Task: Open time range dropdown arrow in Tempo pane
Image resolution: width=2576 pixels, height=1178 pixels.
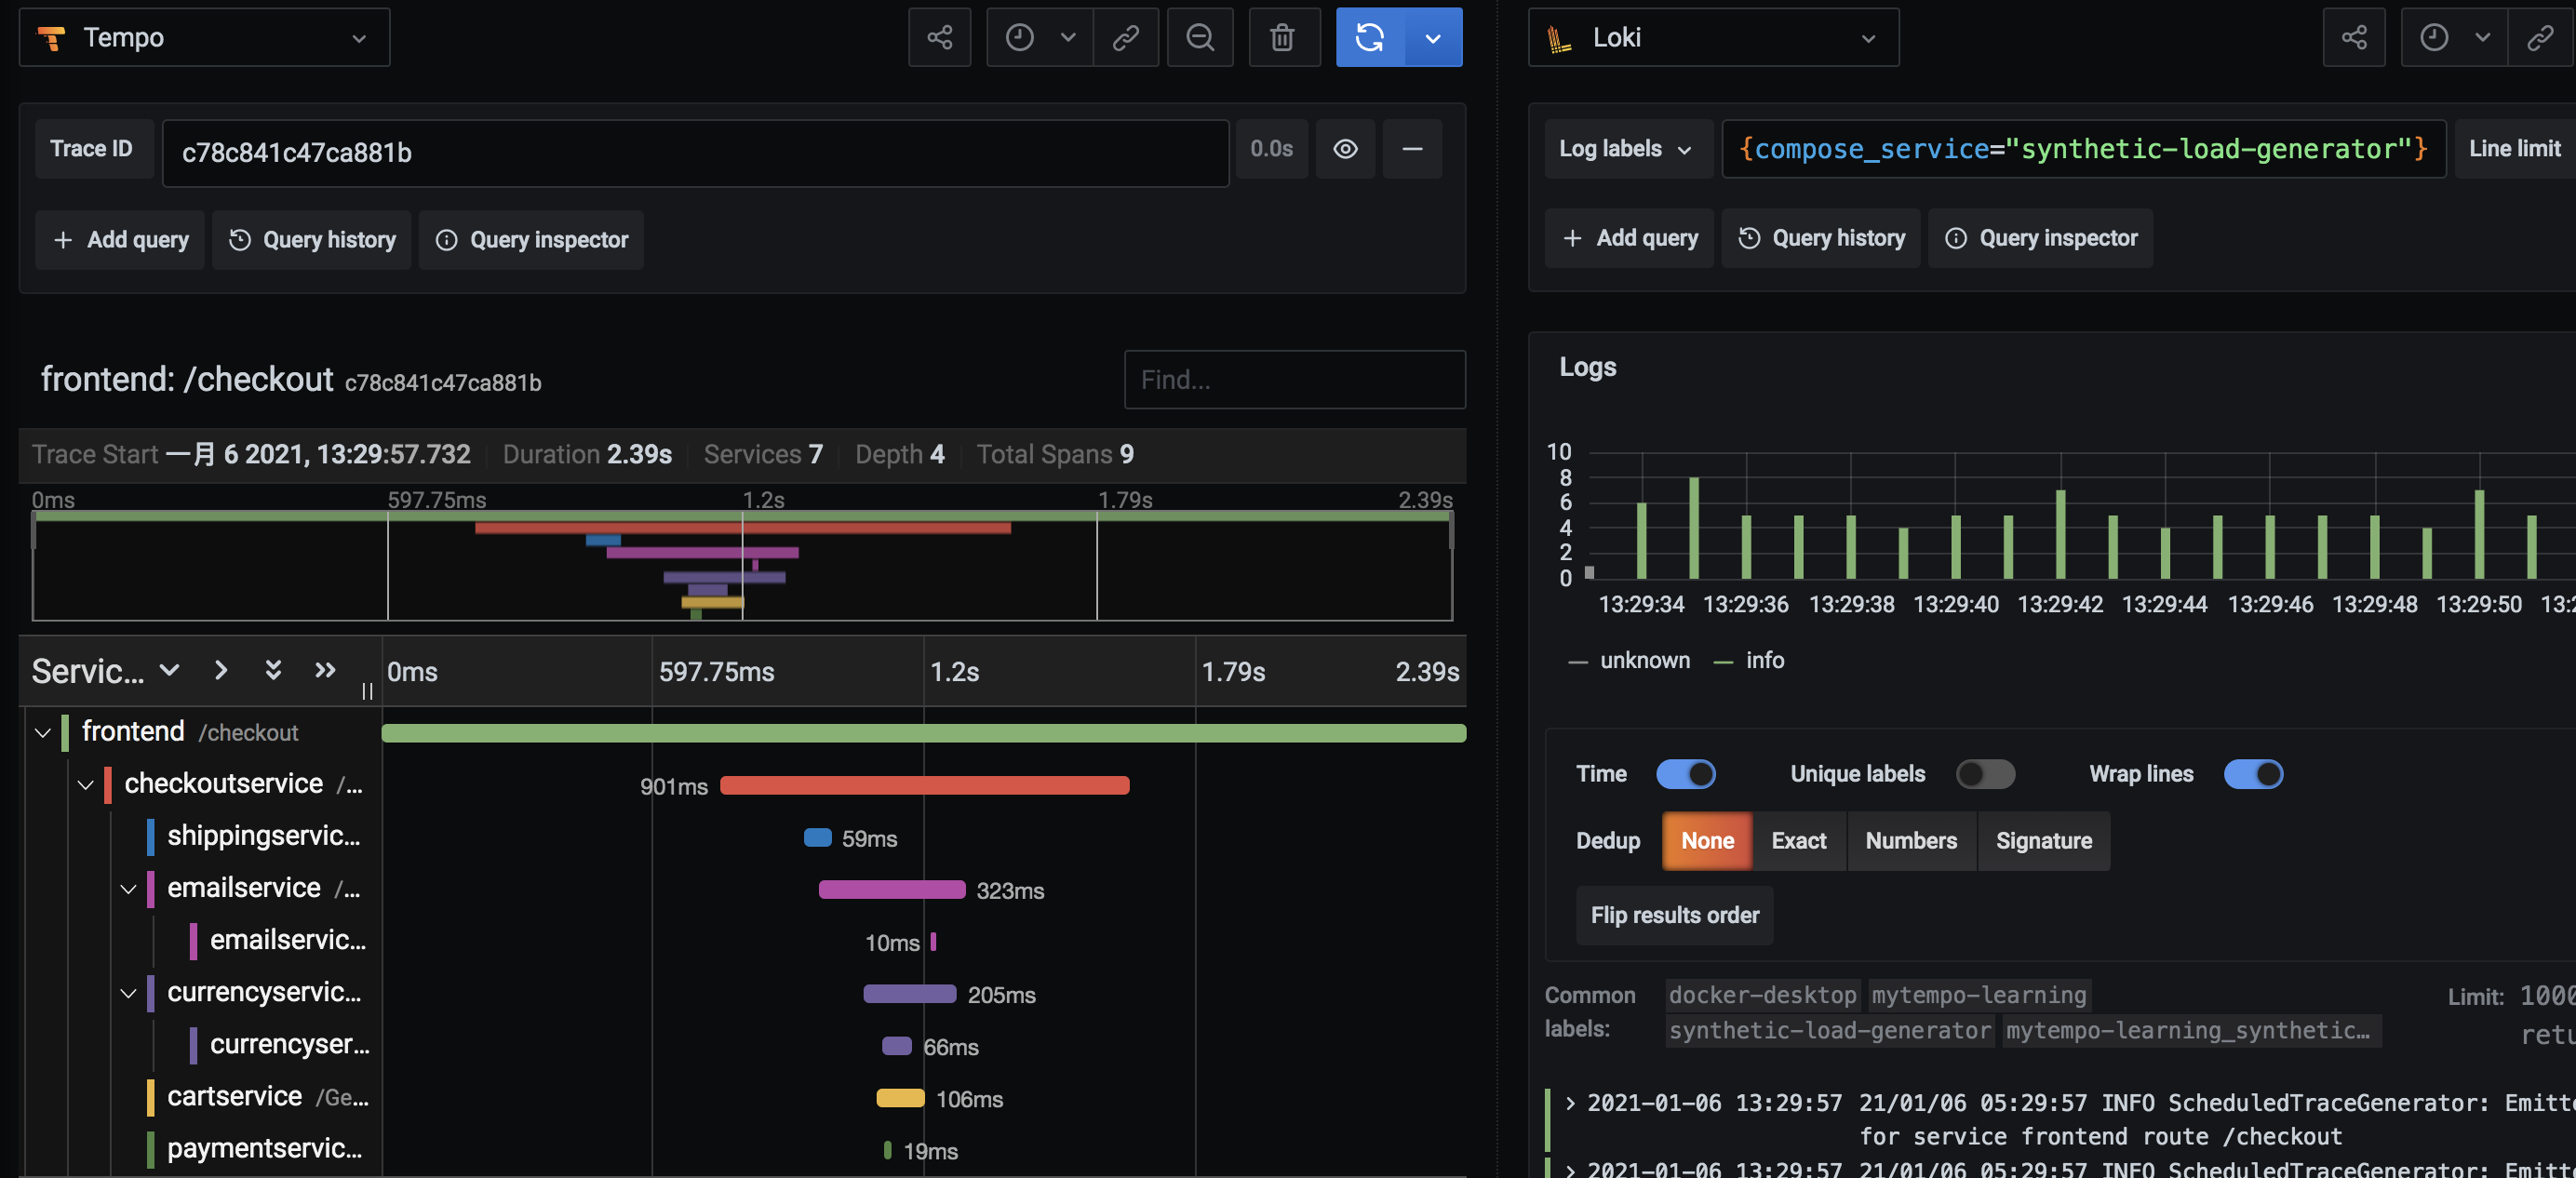Action: [x=1069, y=38]
